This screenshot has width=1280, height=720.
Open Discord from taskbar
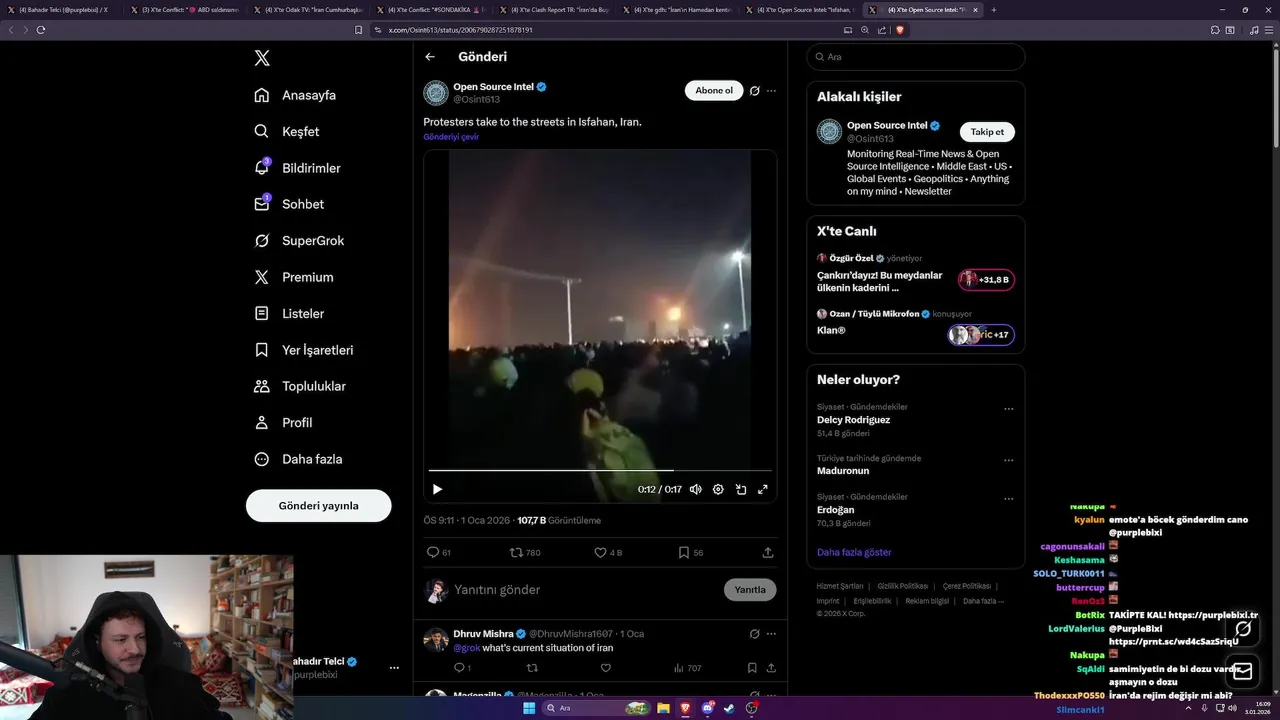[707, 708]
